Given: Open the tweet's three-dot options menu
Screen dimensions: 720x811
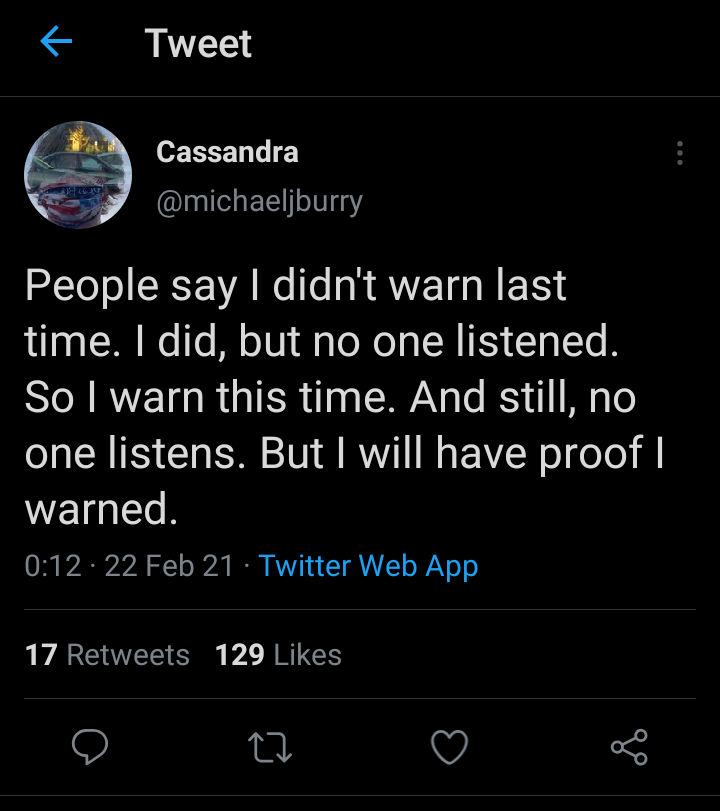Looking at the screenshot, I should [680, 153].
